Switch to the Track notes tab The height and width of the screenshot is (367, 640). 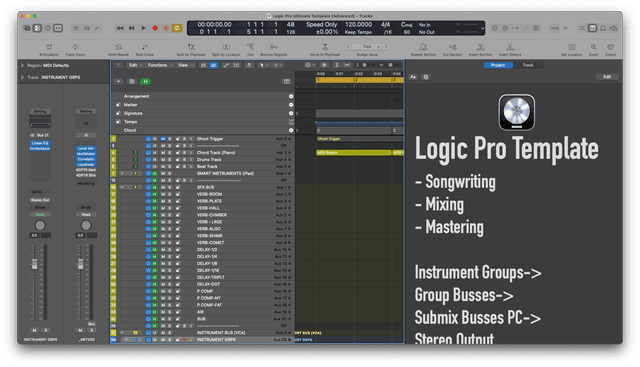pos(528,65)
